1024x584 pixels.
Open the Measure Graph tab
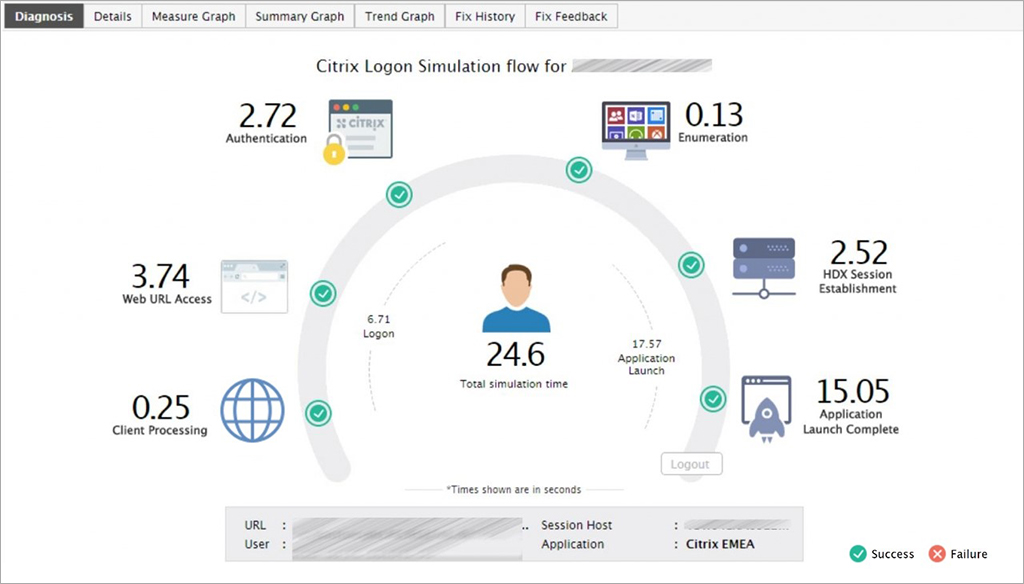tap(193, 16)
